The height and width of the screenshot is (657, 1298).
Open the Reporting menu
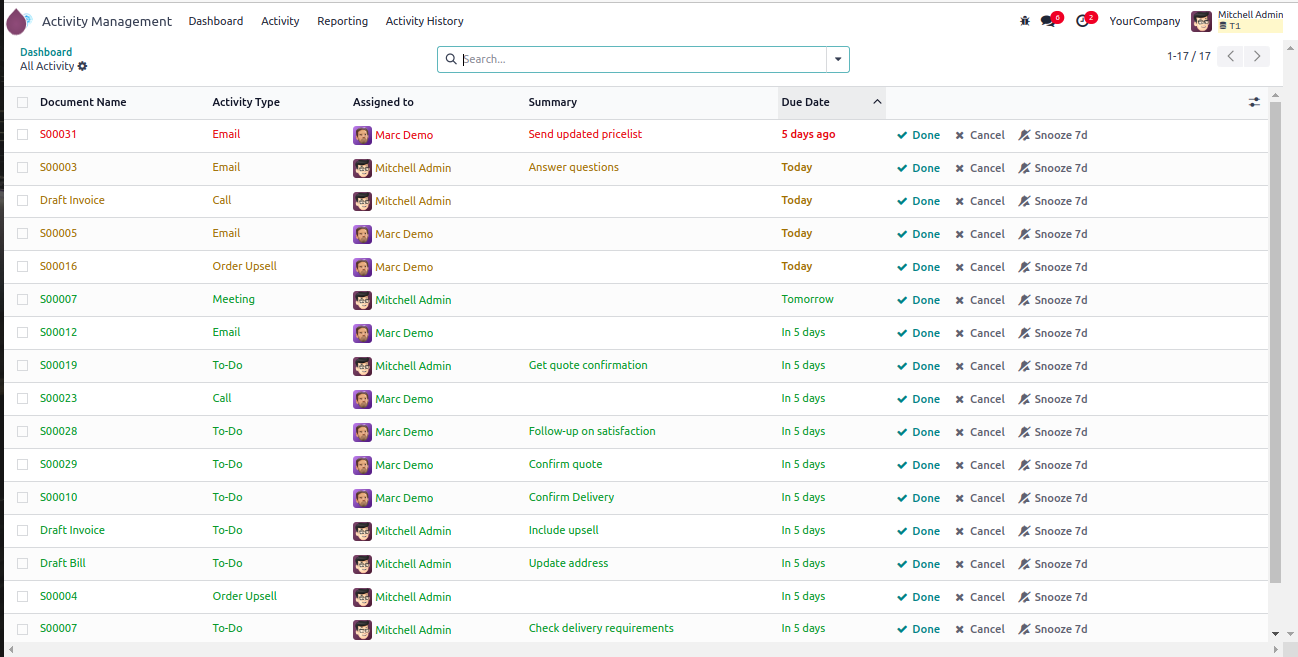(x=342, y=21)
